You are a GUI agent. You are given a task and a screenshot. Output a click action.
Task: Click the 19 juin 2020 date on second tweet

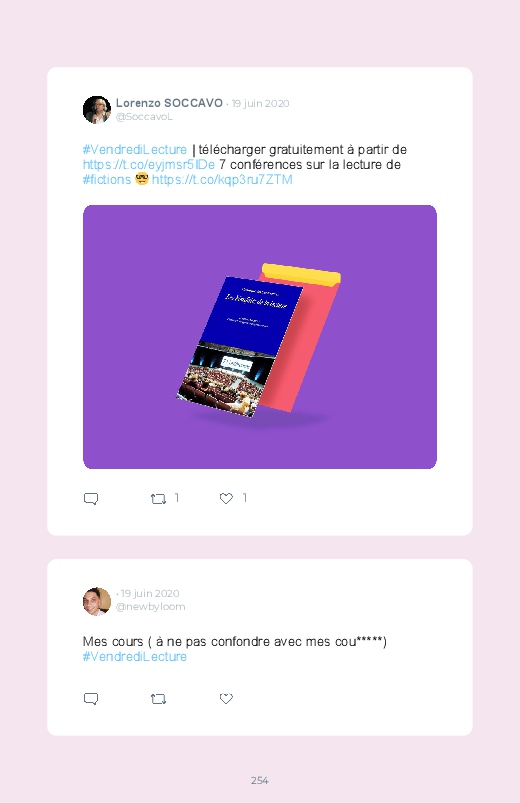(150, 593)
